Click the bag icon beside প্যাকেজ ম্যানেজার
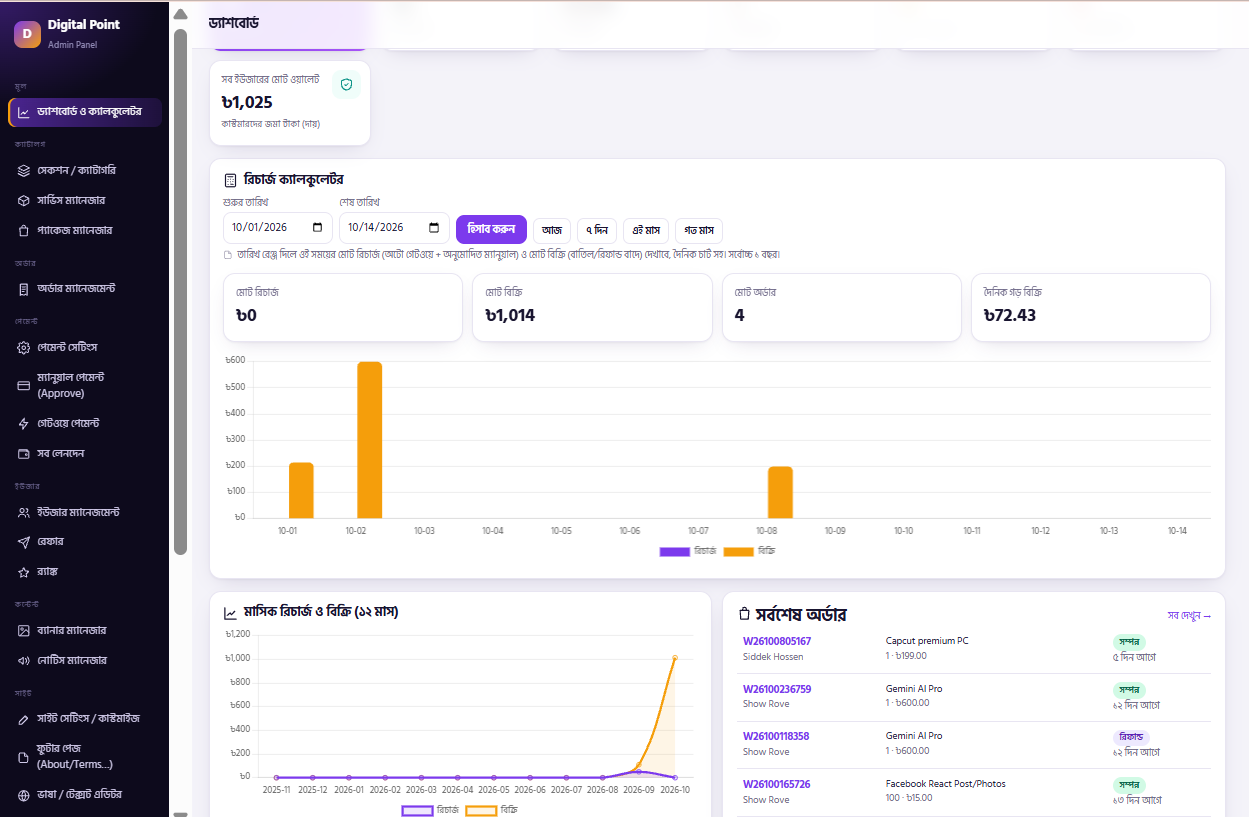This screenshot has width=1249, height=817. tap(24, 230)
